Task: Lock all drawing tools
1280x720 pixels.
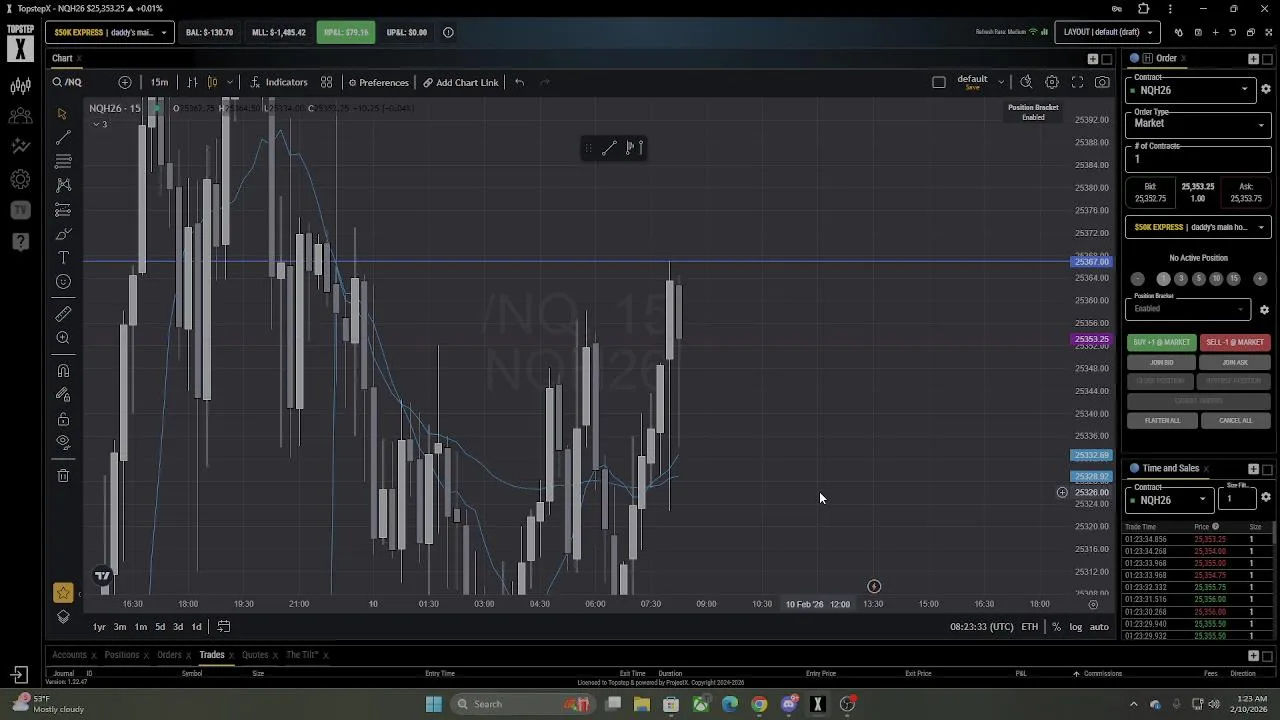Action: 63,419
